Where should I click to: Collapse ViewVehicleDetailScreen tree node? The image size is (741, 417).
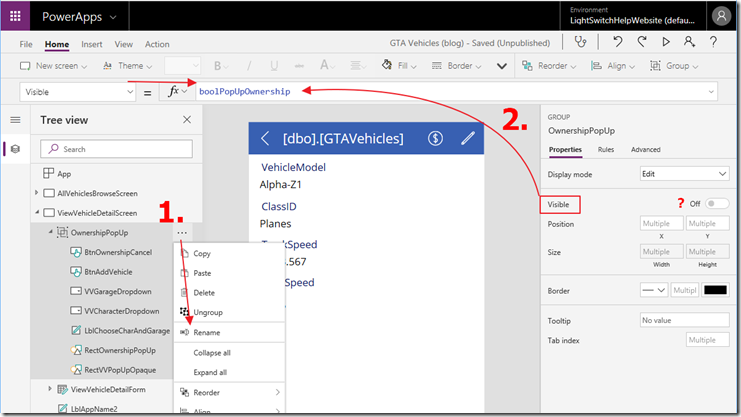tap(37, 213)
